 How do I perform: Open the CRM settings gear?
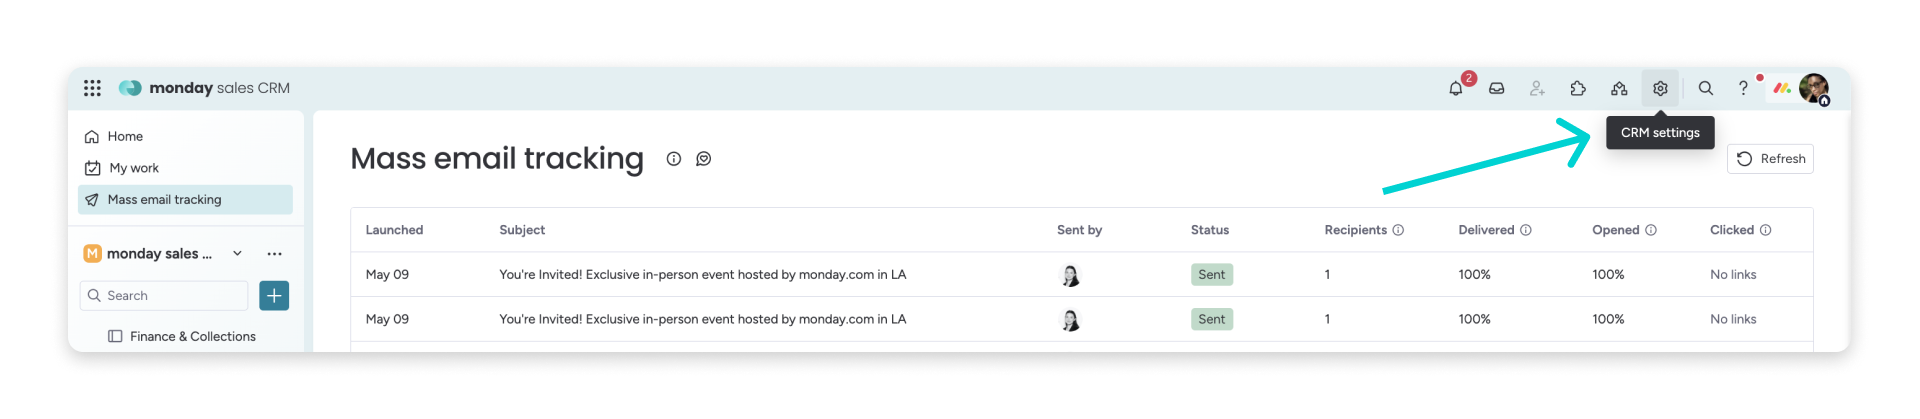[x=1660, y=88]
